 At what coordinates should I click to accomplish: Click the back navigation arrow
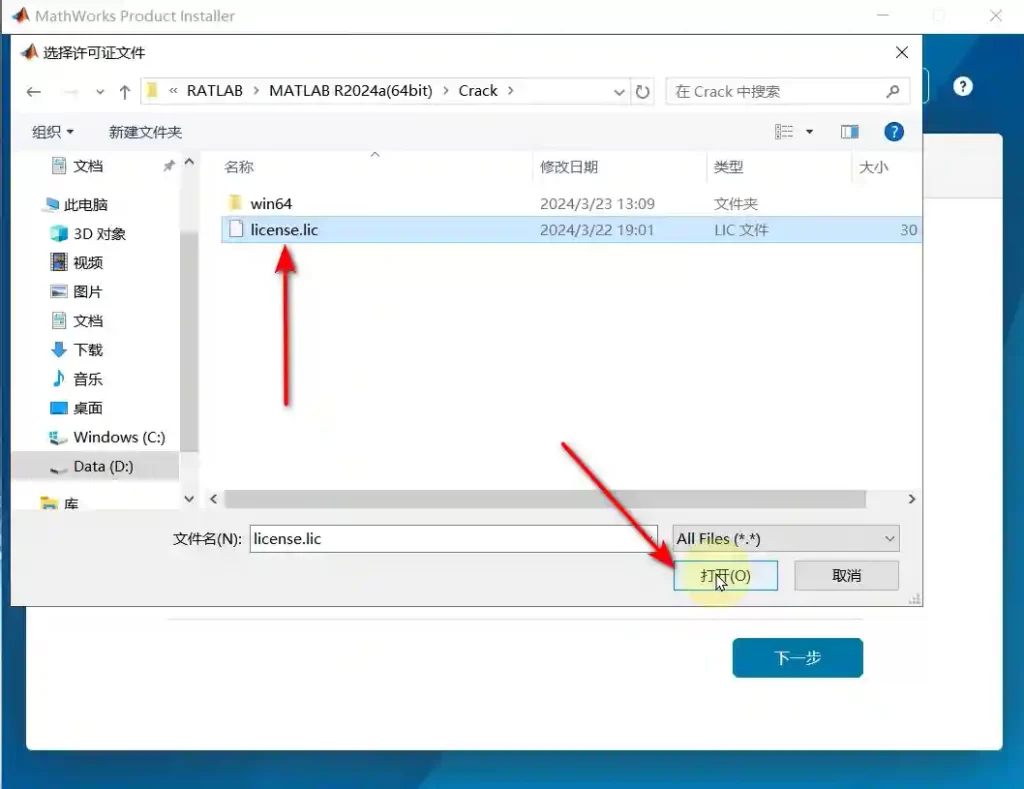[34, 91]
